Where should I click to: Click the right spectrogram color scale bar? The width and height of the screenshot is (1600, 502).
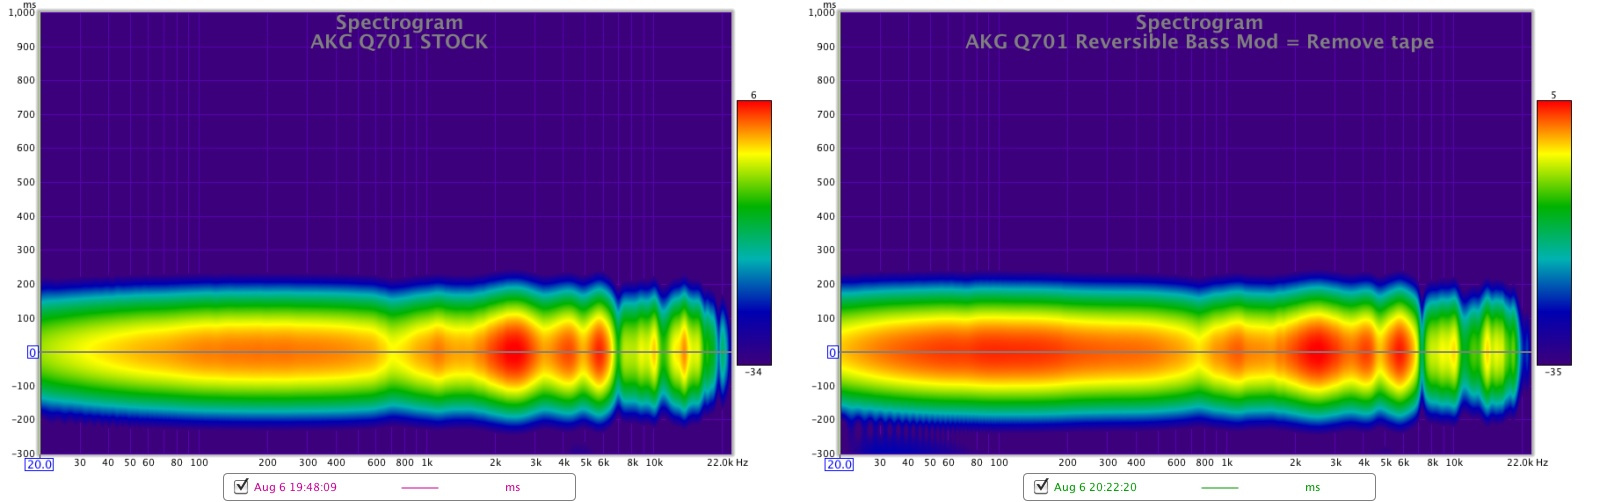pos(1554,233)
